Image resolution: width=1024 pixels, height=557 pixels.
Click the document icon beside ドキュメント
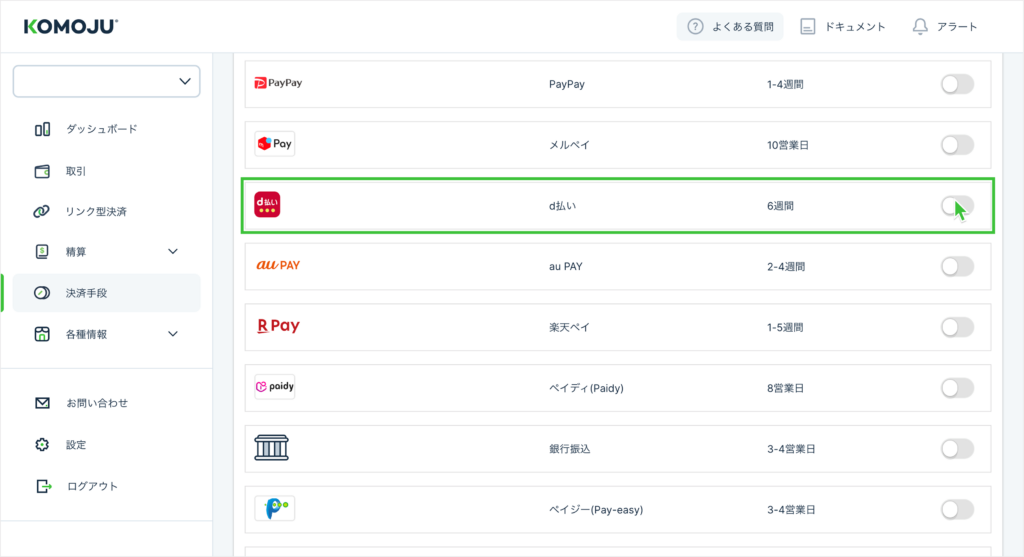pos(808,27)
